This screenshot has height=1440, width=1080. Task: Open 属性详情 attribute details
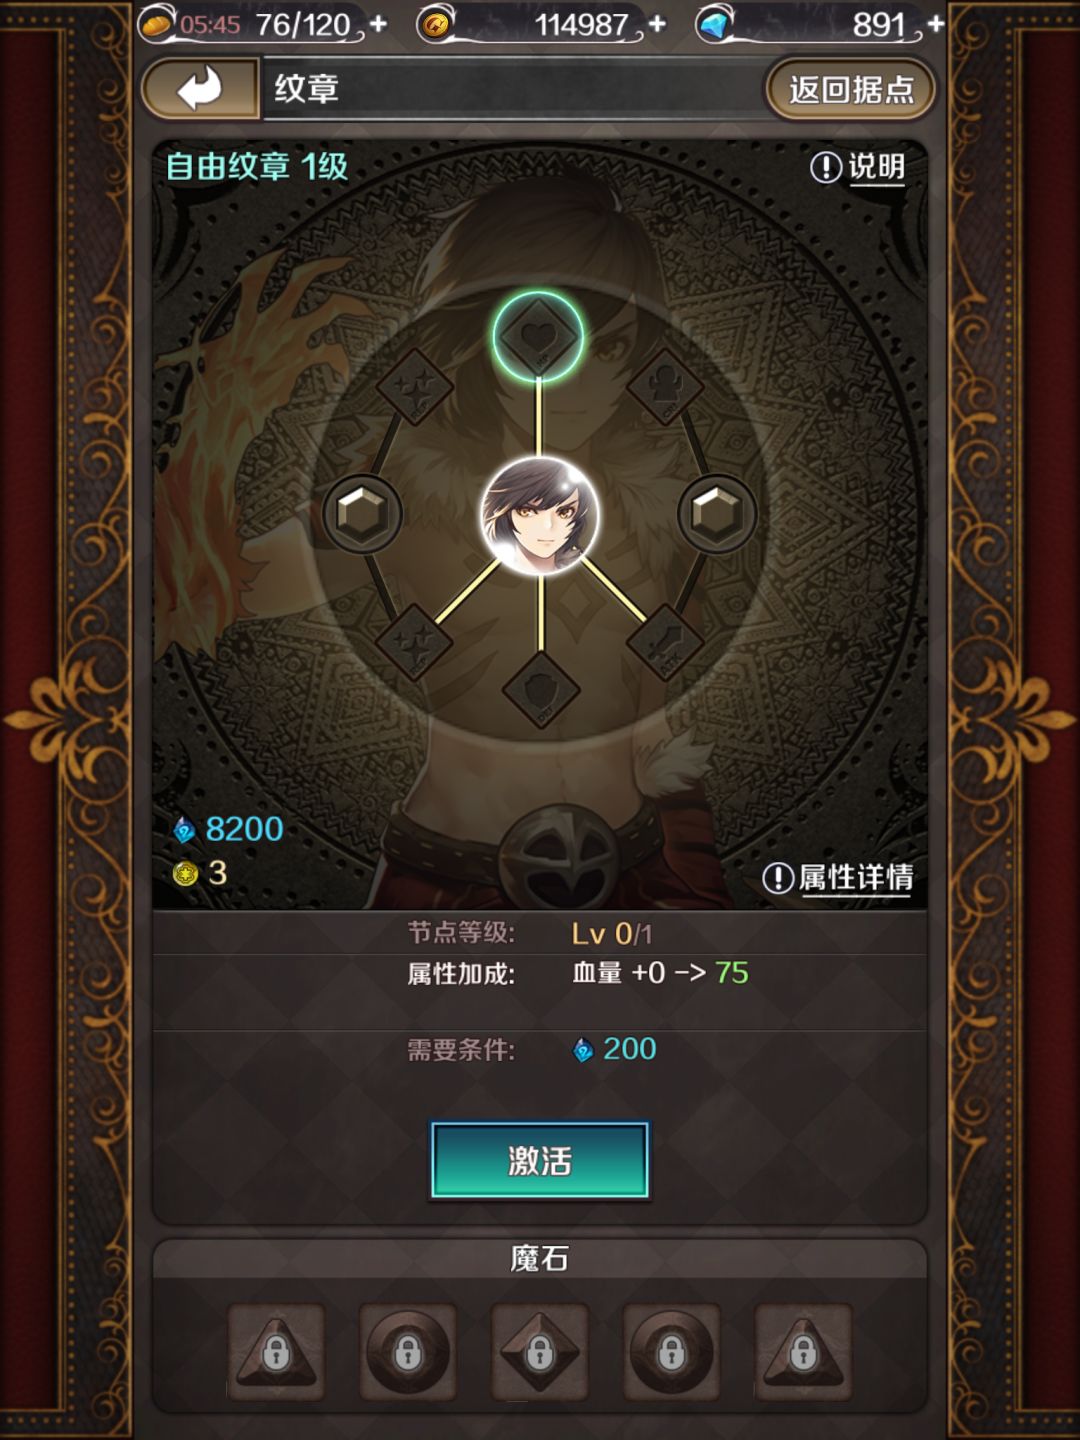point(838,878)
